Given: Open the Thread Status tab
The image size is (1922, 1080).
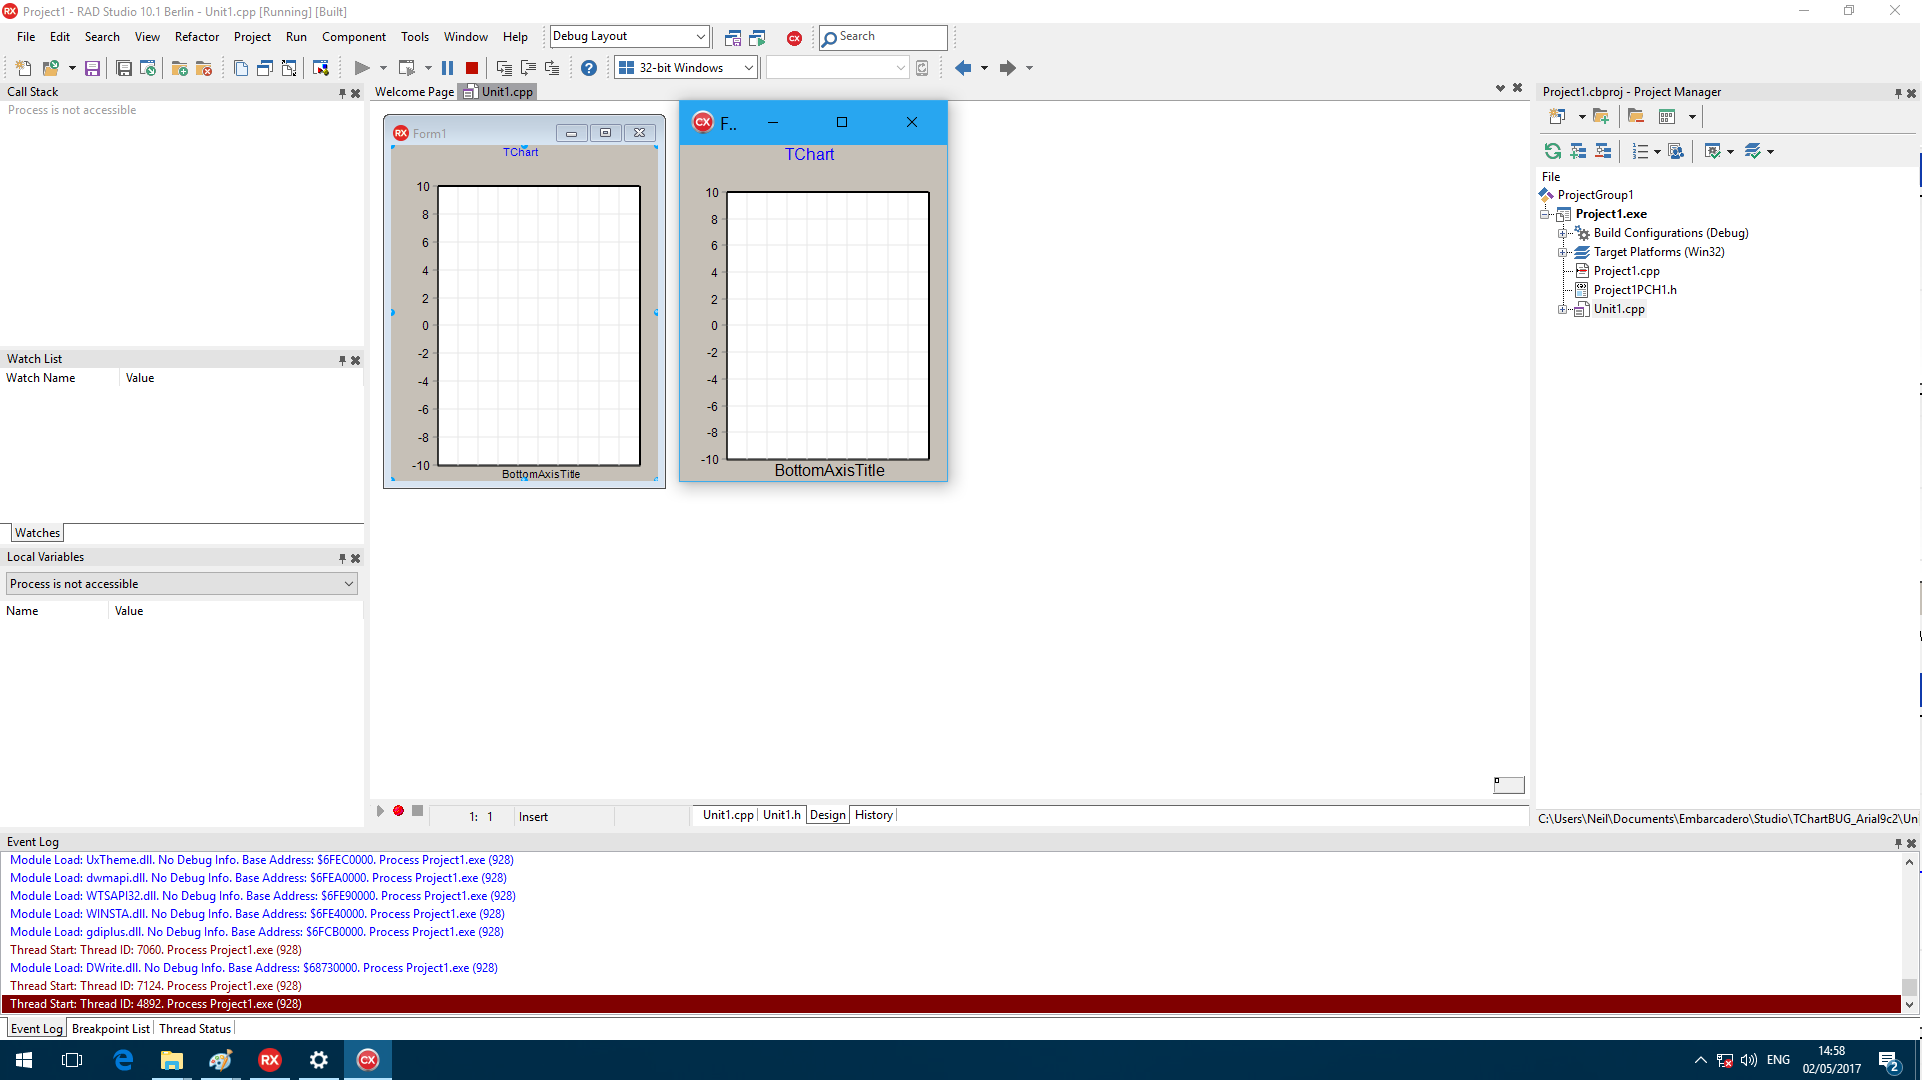Looking at the screenshot, I should 195,1028.
